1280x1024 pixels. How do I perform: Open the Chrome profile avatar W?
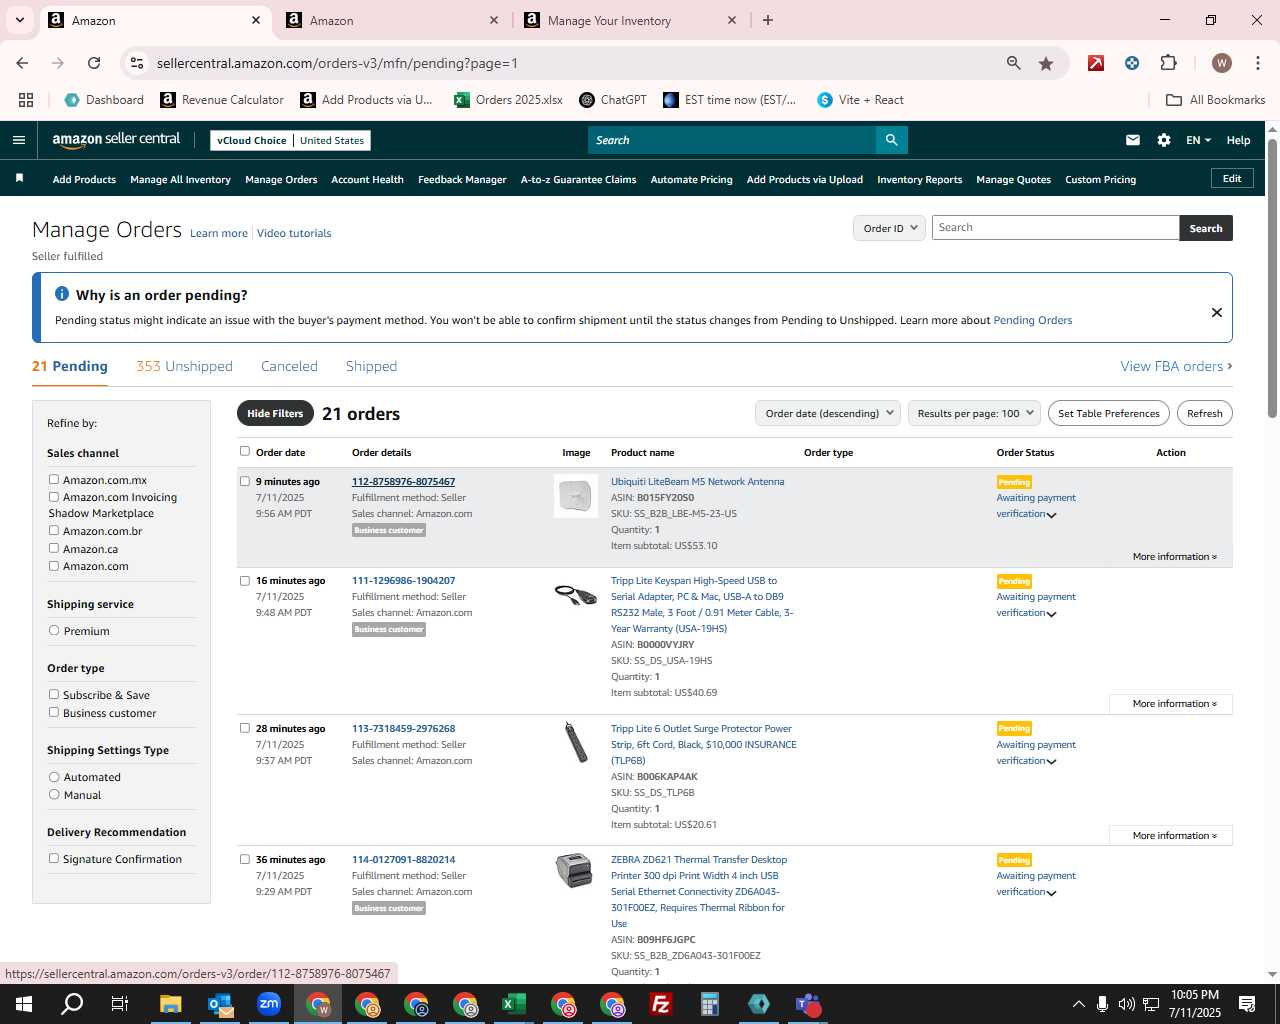point(1221,63)
